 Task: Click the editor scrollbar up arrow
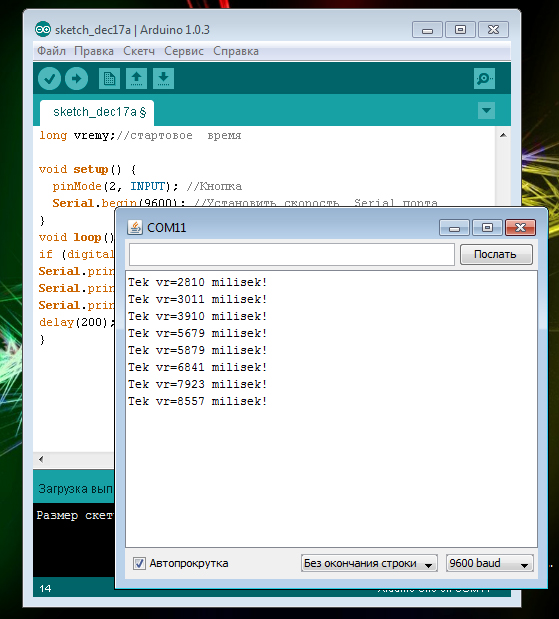(x=503, y=135)
